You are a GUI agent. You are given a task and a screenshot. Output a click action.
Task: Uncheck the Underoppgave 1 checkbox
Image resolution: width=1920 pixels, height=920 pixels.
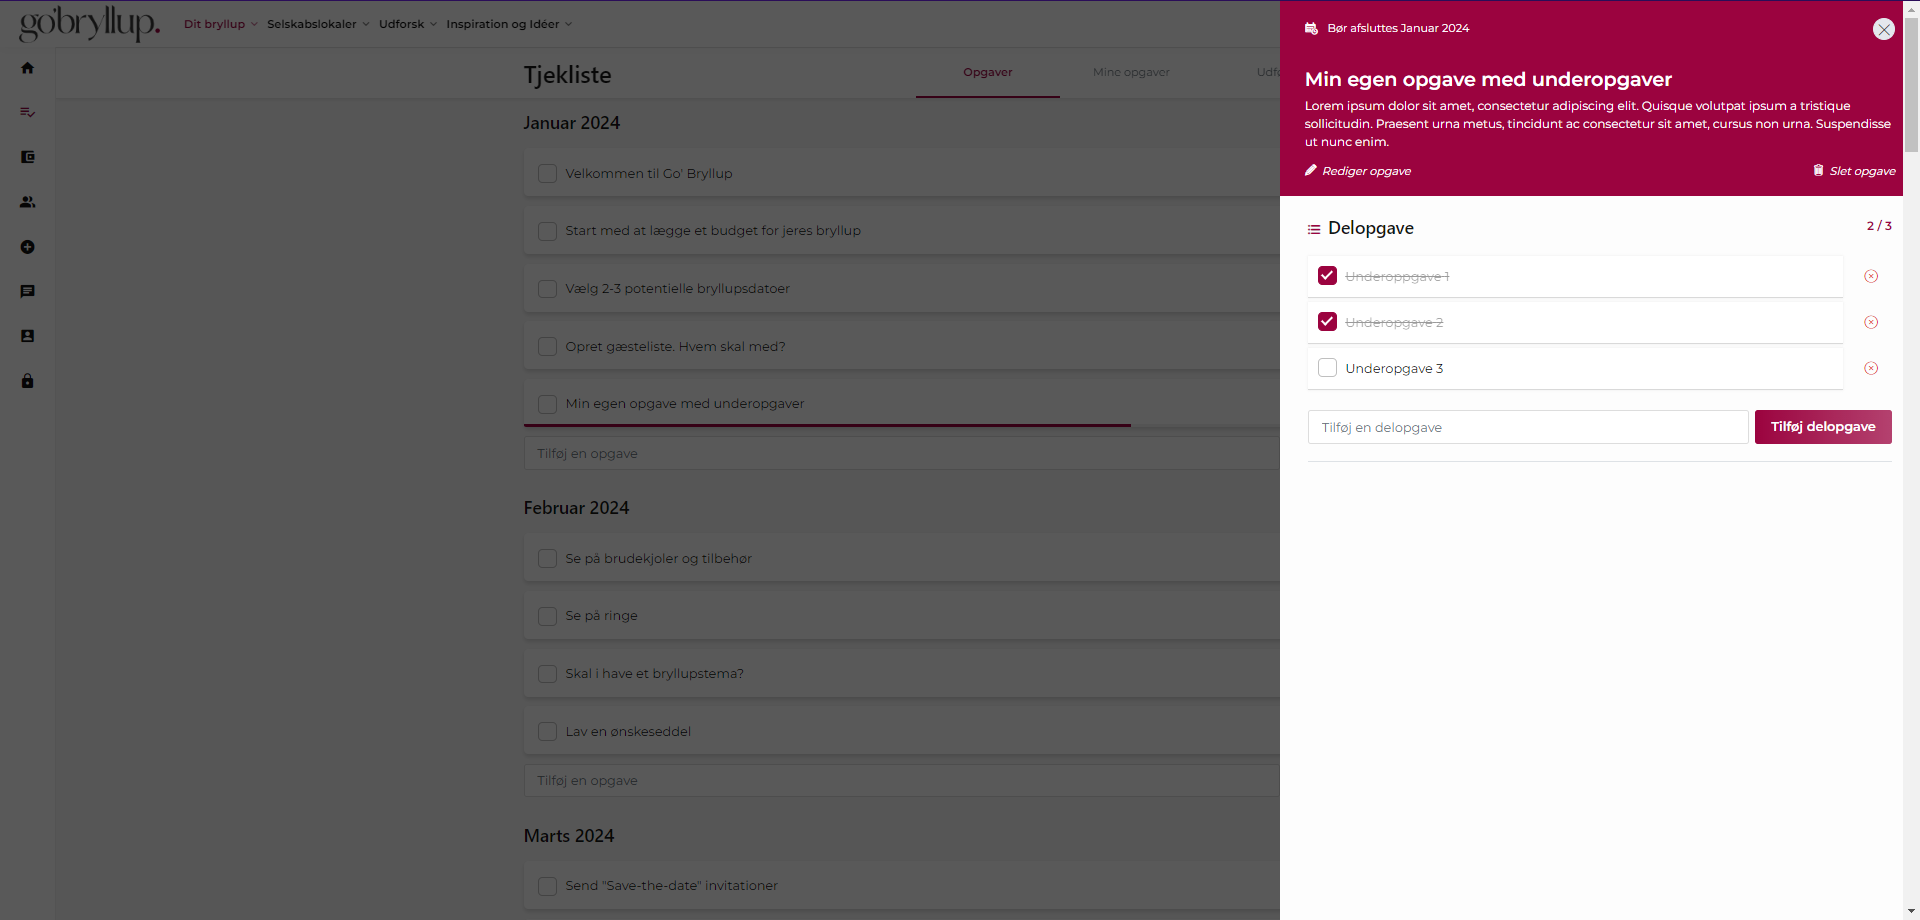click(x=1327, y=276)
